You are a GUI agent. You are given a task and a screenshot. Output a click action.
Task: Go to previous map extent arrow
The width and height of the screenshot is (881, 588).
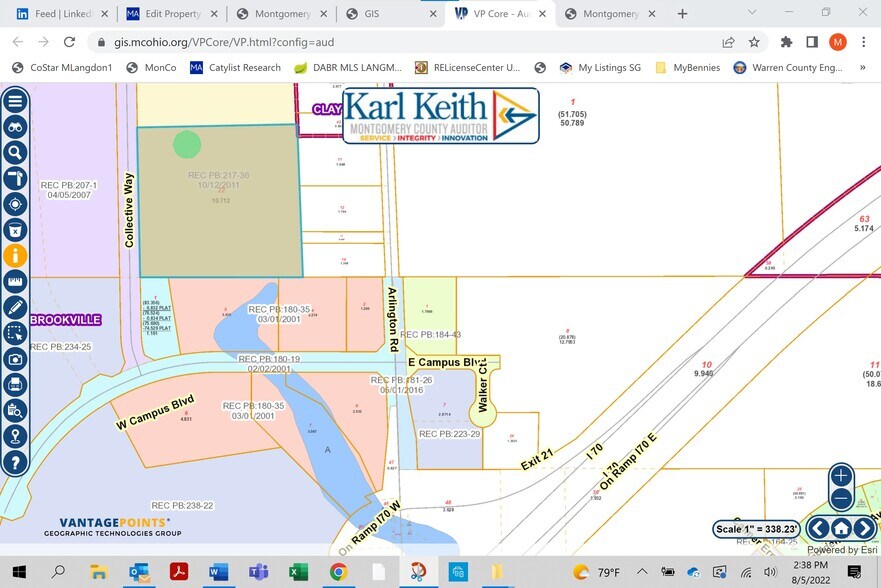tap(819, 528)
